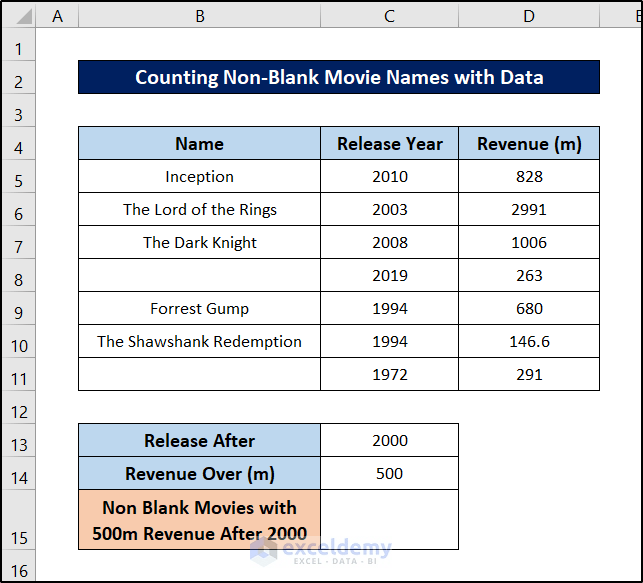Select column D header
This screenshot has width=643, height=583.
[529, 16]
